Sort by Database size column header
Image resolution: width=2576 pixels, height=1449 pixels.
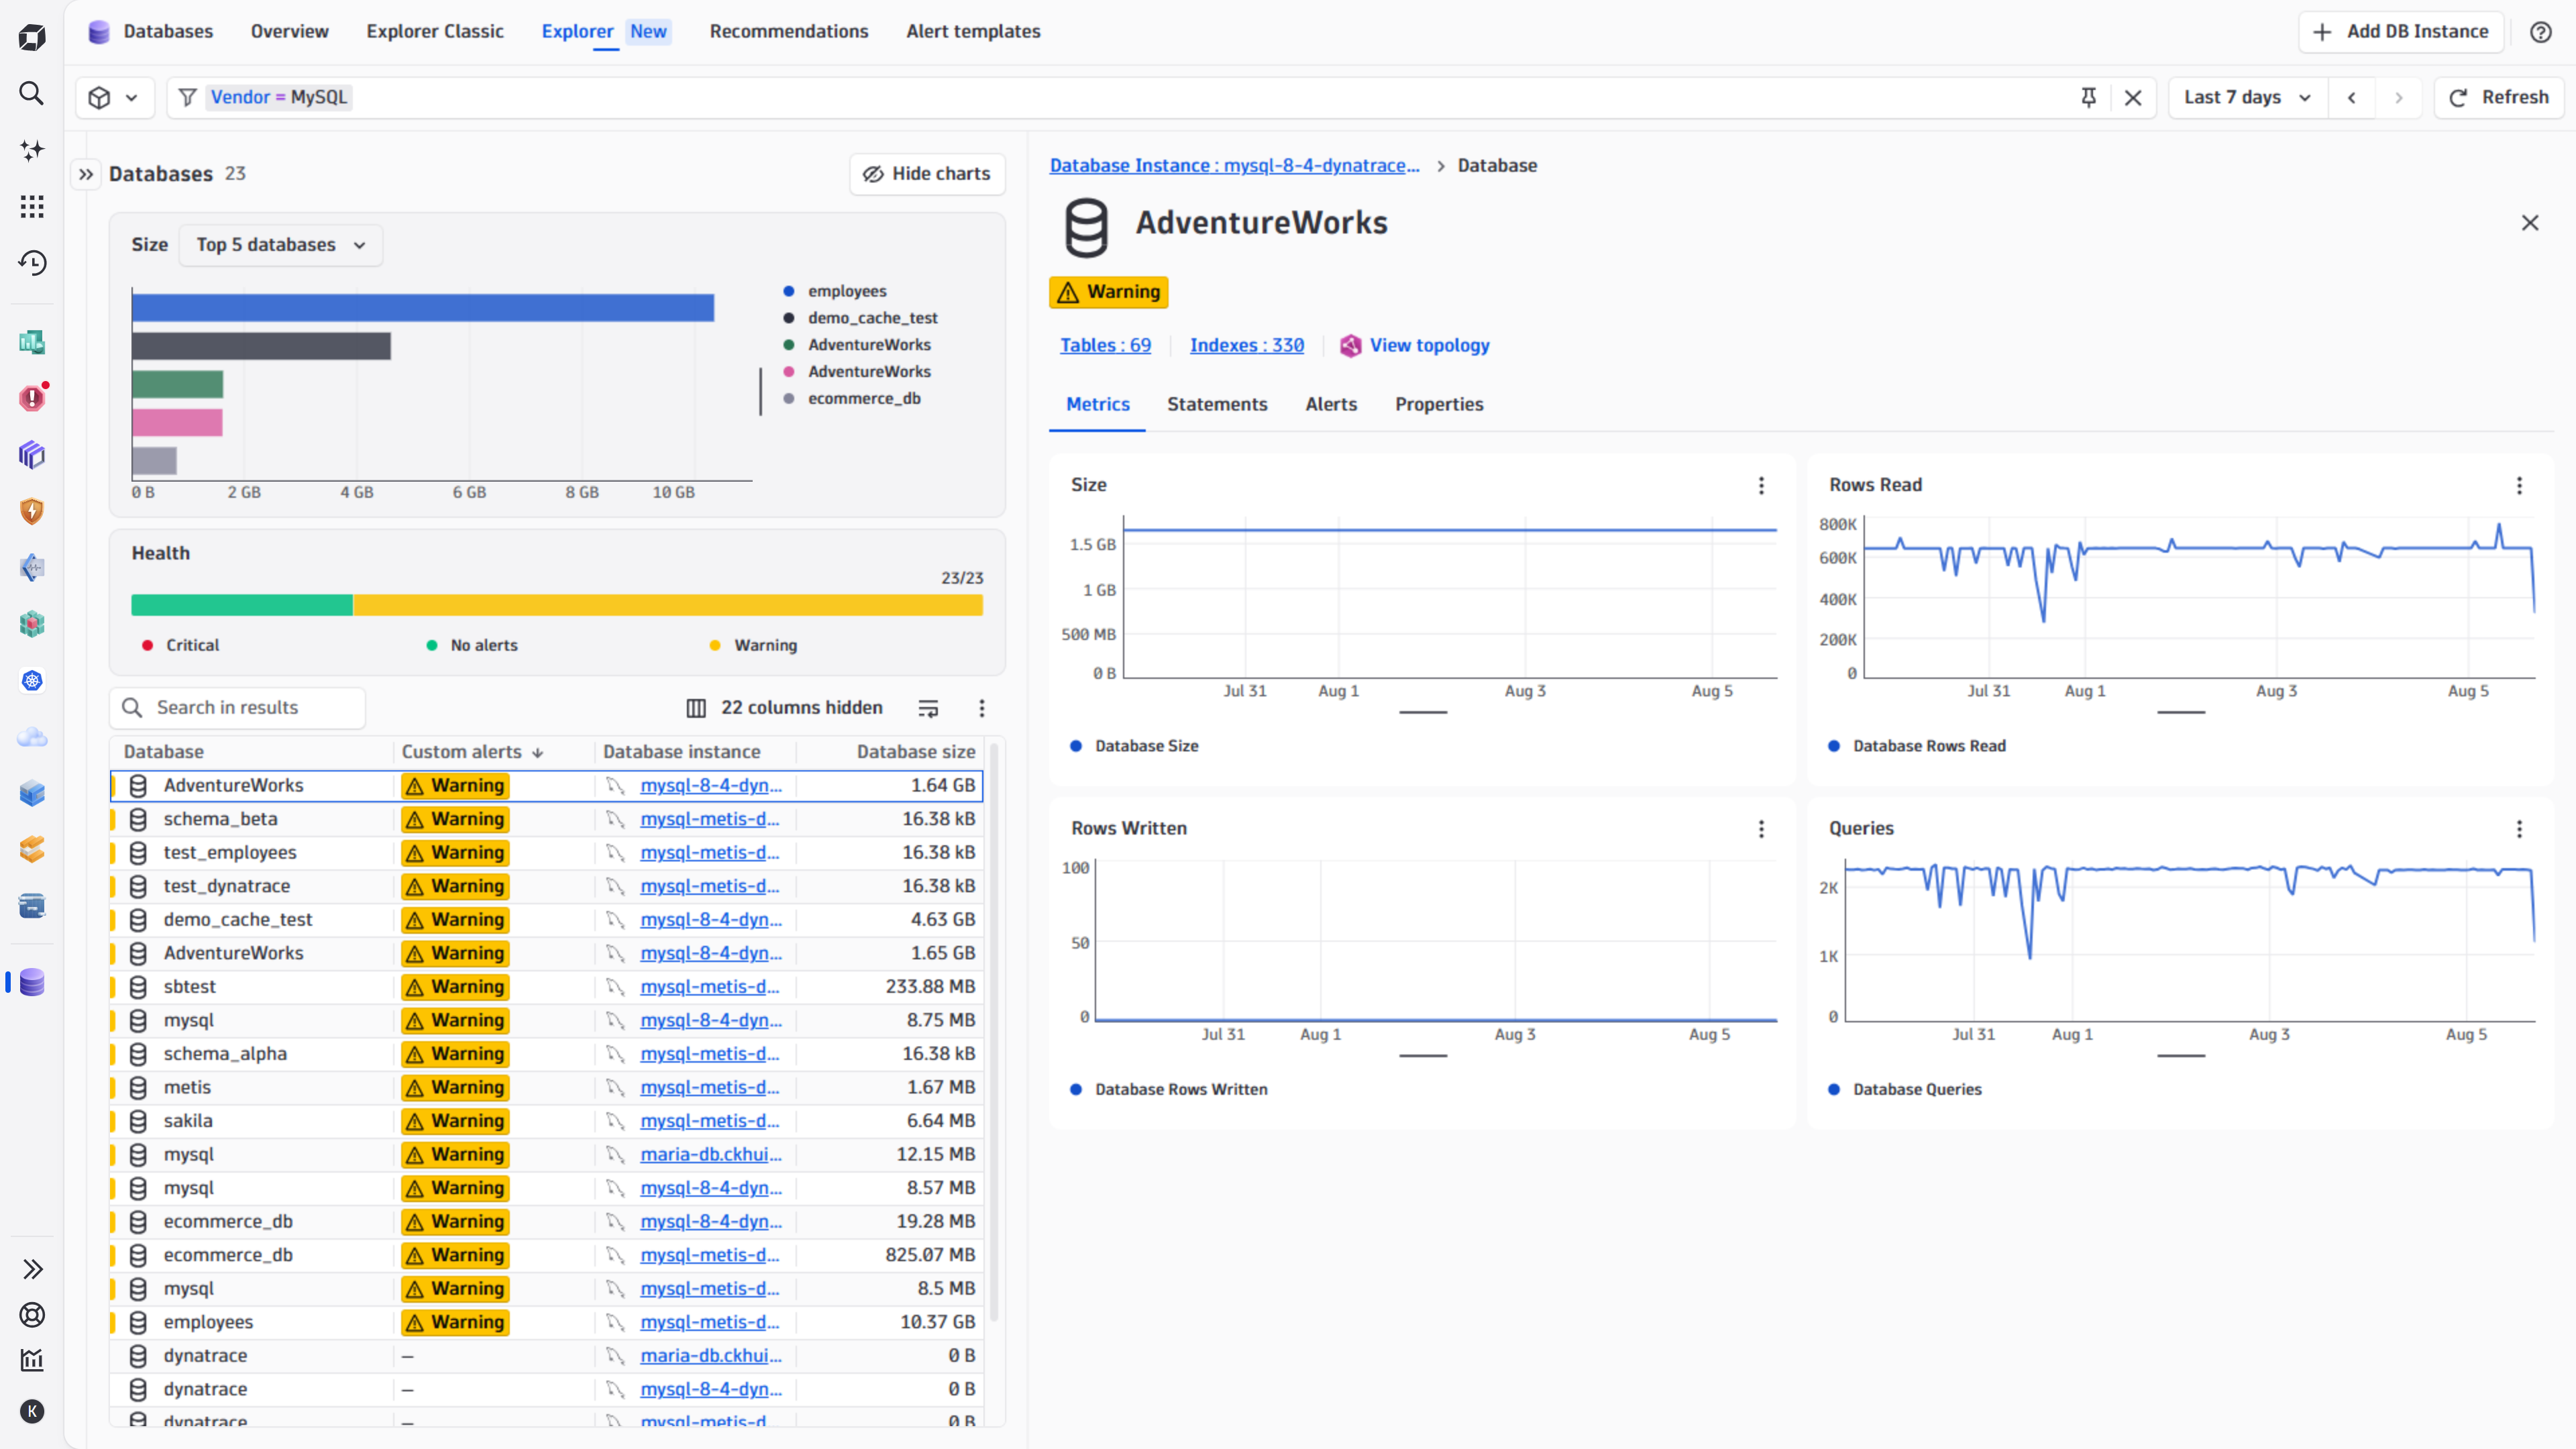[915, 752]
